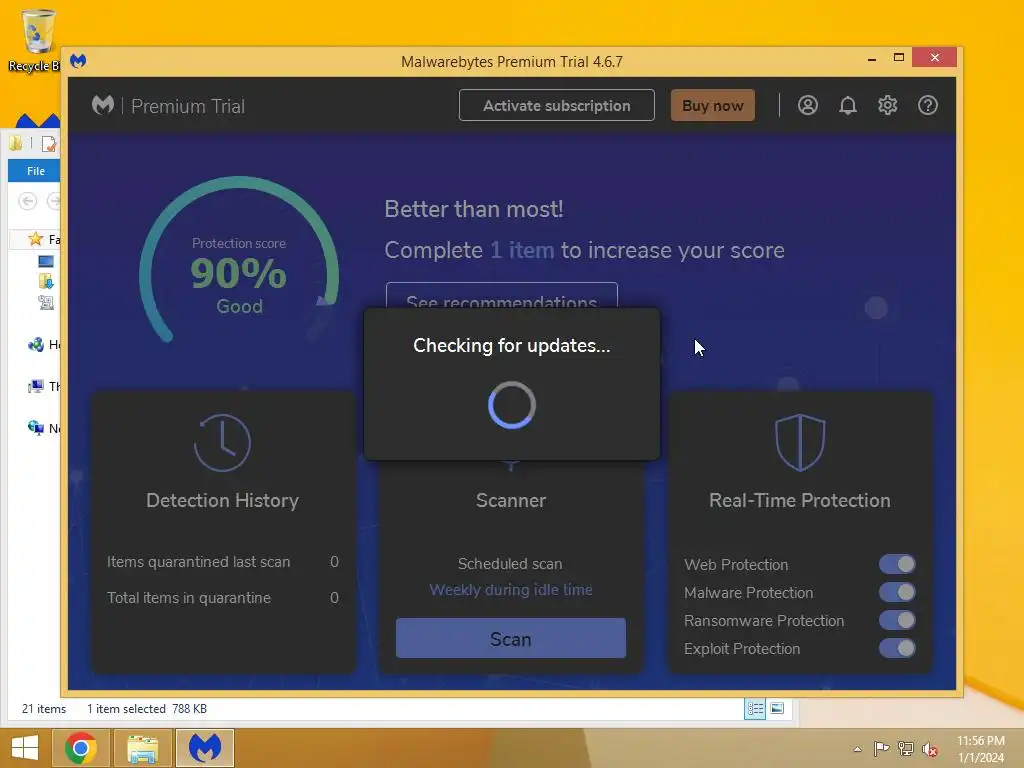Image resolution: width=1024 pixels, height=768 pixels.
Task: Select Homegroup in Explorer sidebar
Action: click(43, 345)
